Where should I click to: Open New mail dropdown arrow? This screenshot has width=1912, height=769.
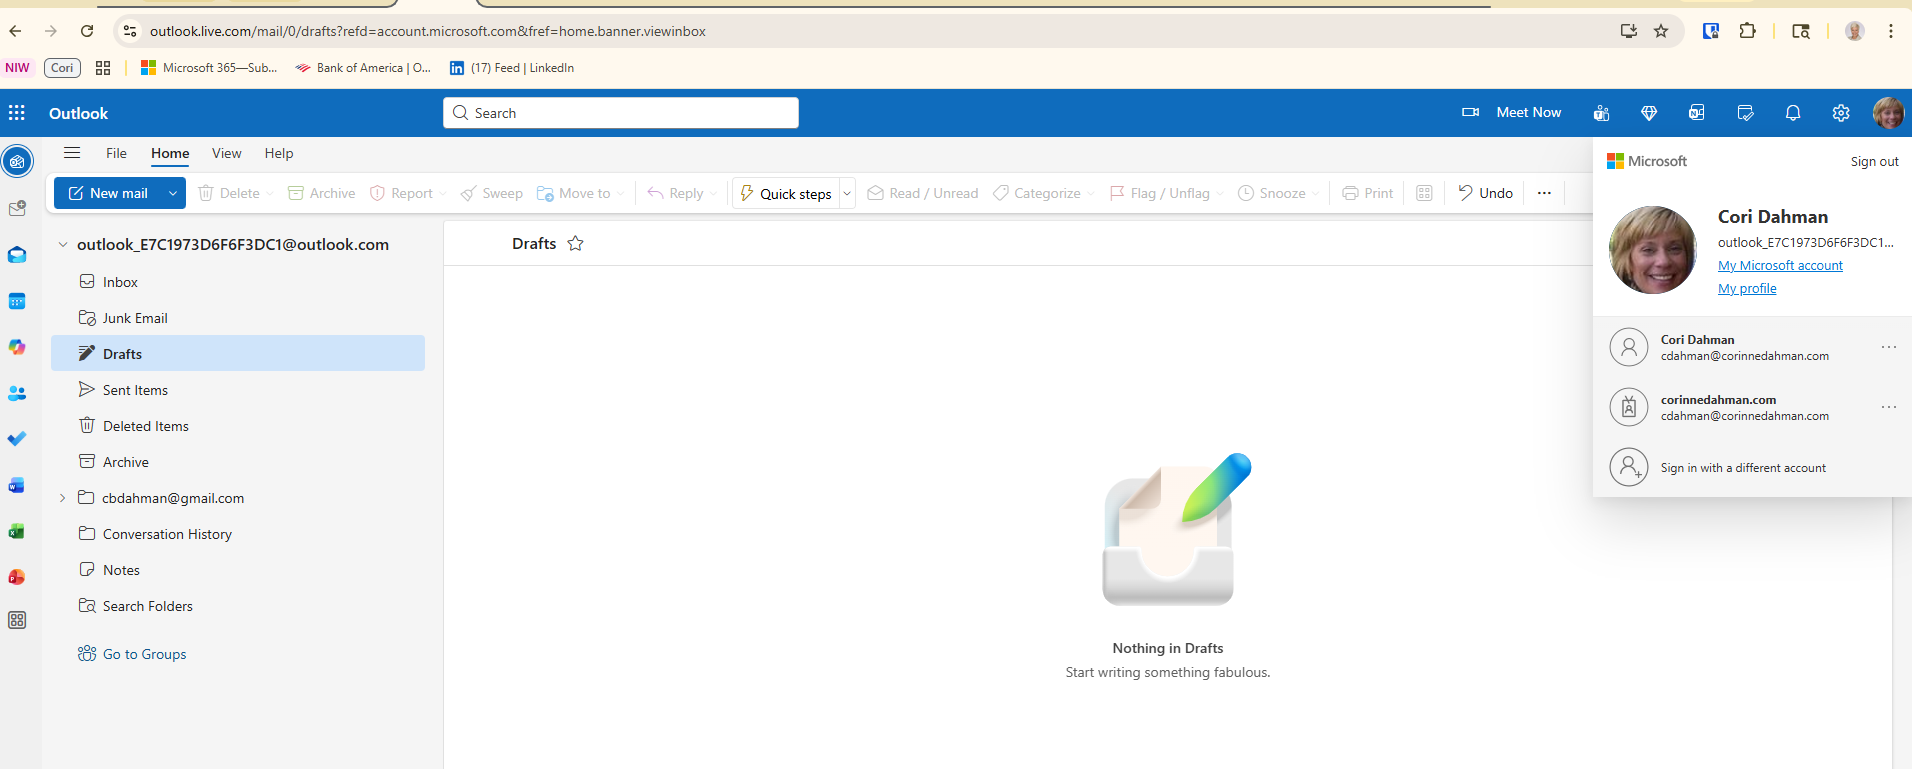[173, 193]
